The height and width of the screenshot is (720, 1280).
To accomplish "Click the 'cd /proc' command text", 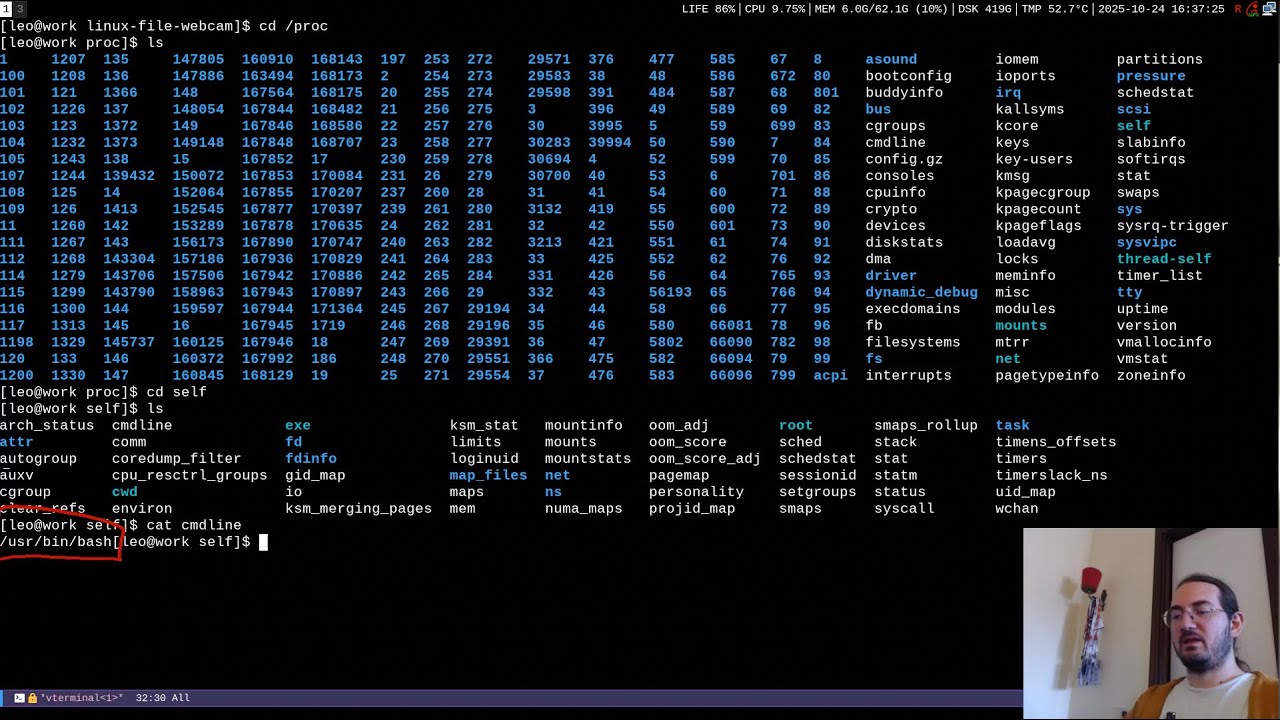I will [x=294, y=26].
